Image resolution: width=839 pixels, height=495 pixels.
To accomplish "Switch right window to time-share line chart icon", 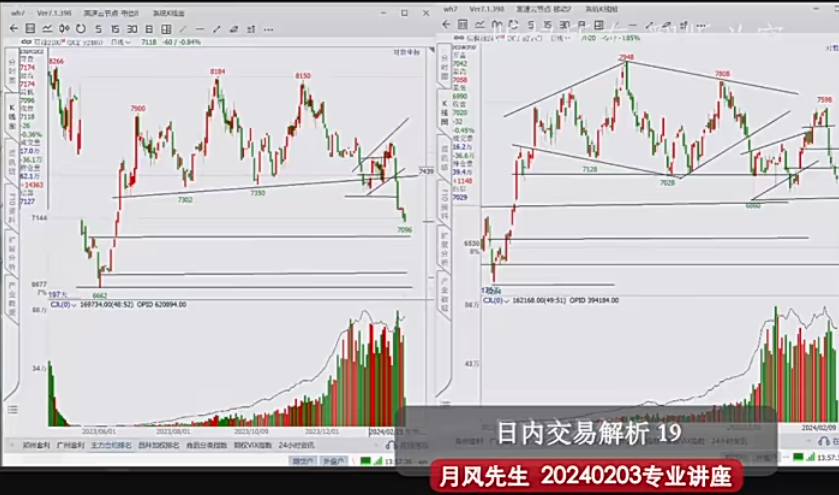I will [x=479, y=25].
